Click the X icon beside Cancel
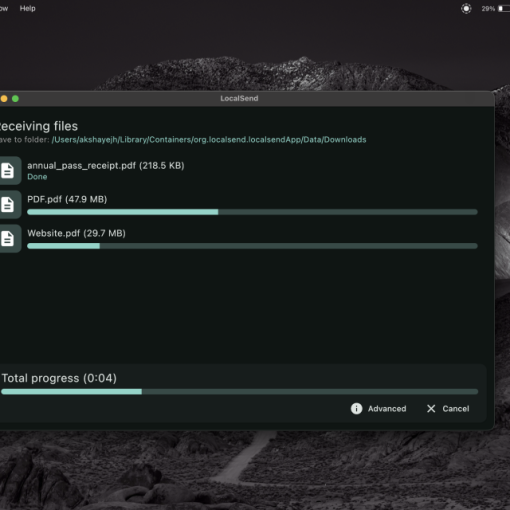Screen dimensions: 510x510 click(x=431, y=409)
